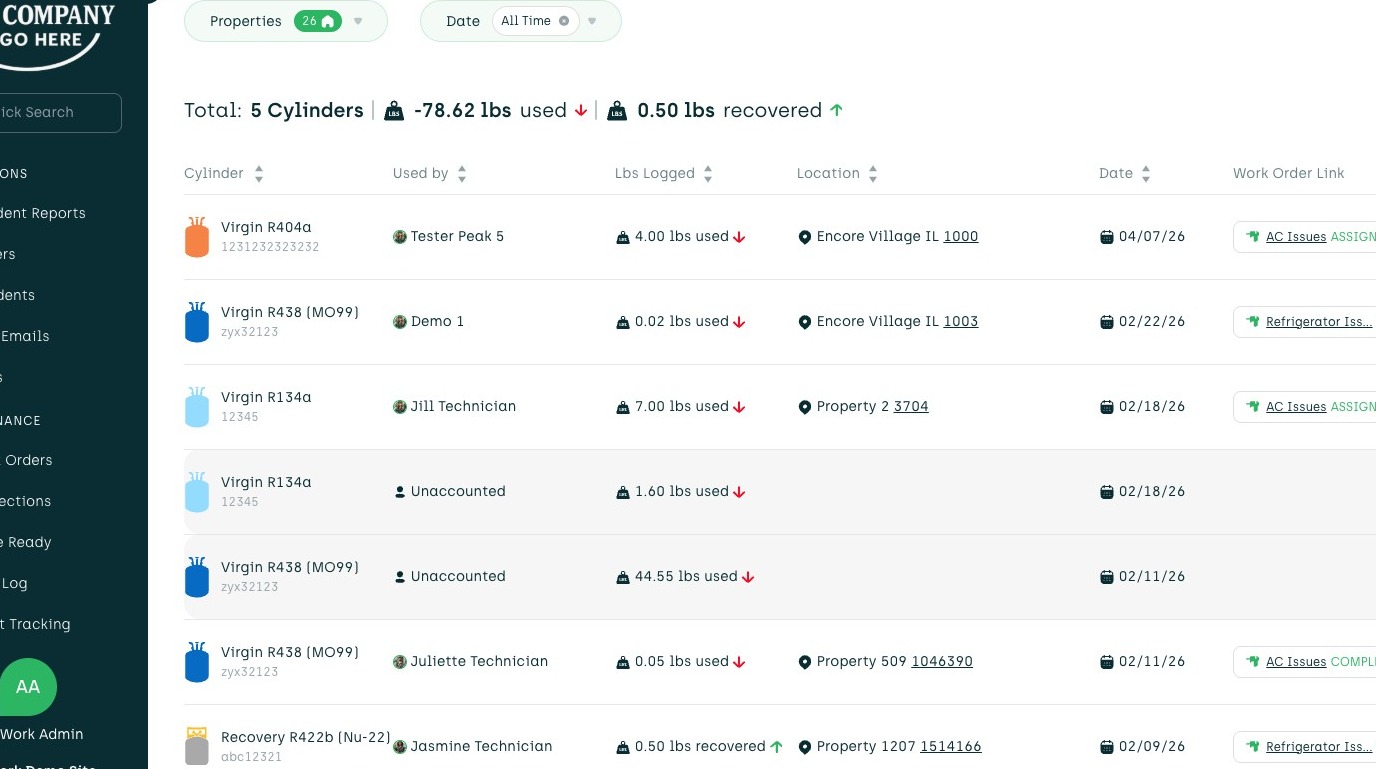Expand the Date filter dropdown arrow
The width and height of the screenshot is (1376, 769).
[592, 21]
